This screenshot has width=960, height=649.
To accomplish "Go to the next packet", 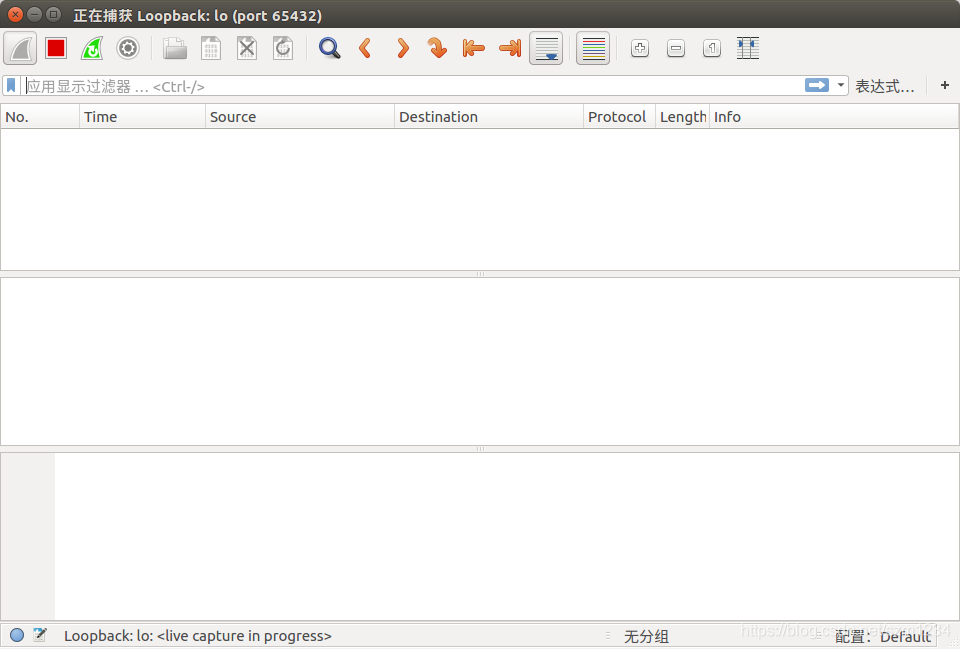I will pos(401,48).
